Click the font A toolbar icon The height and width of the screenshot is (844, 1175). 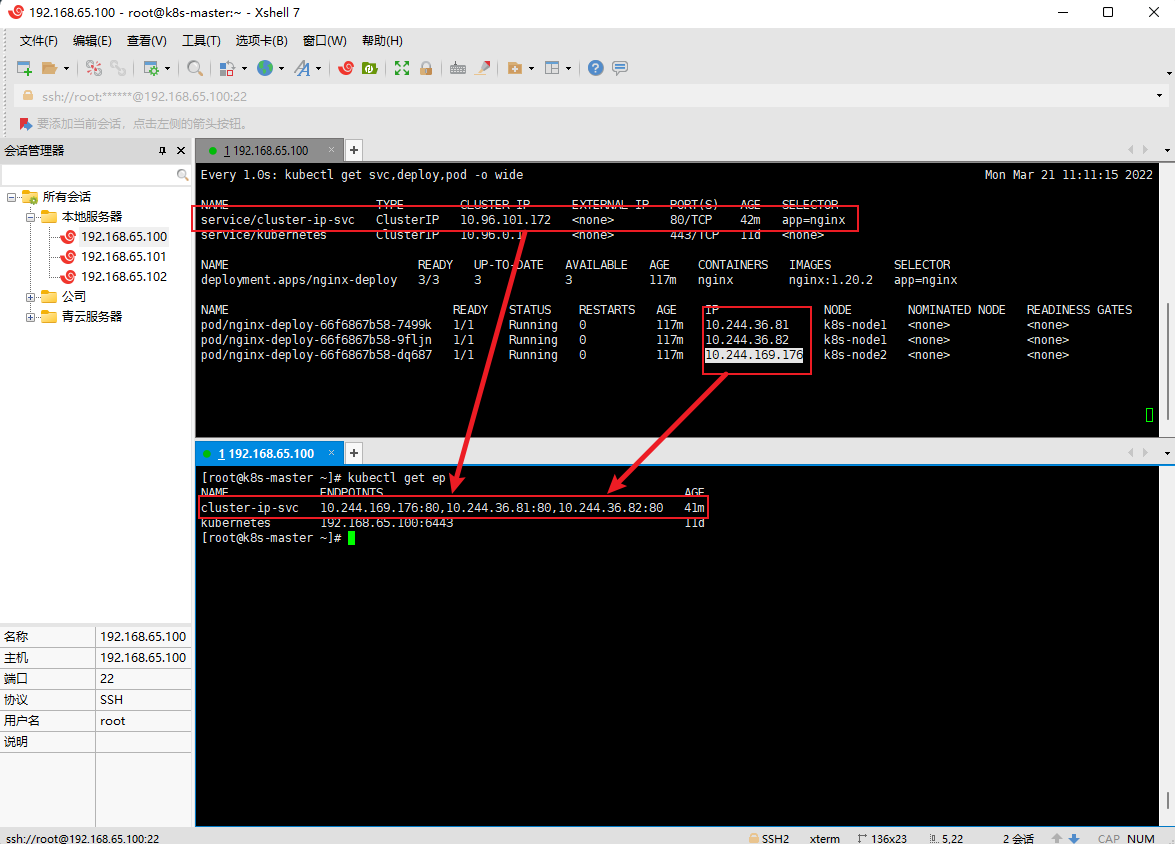pyautogui.click(x=302, y=68)
